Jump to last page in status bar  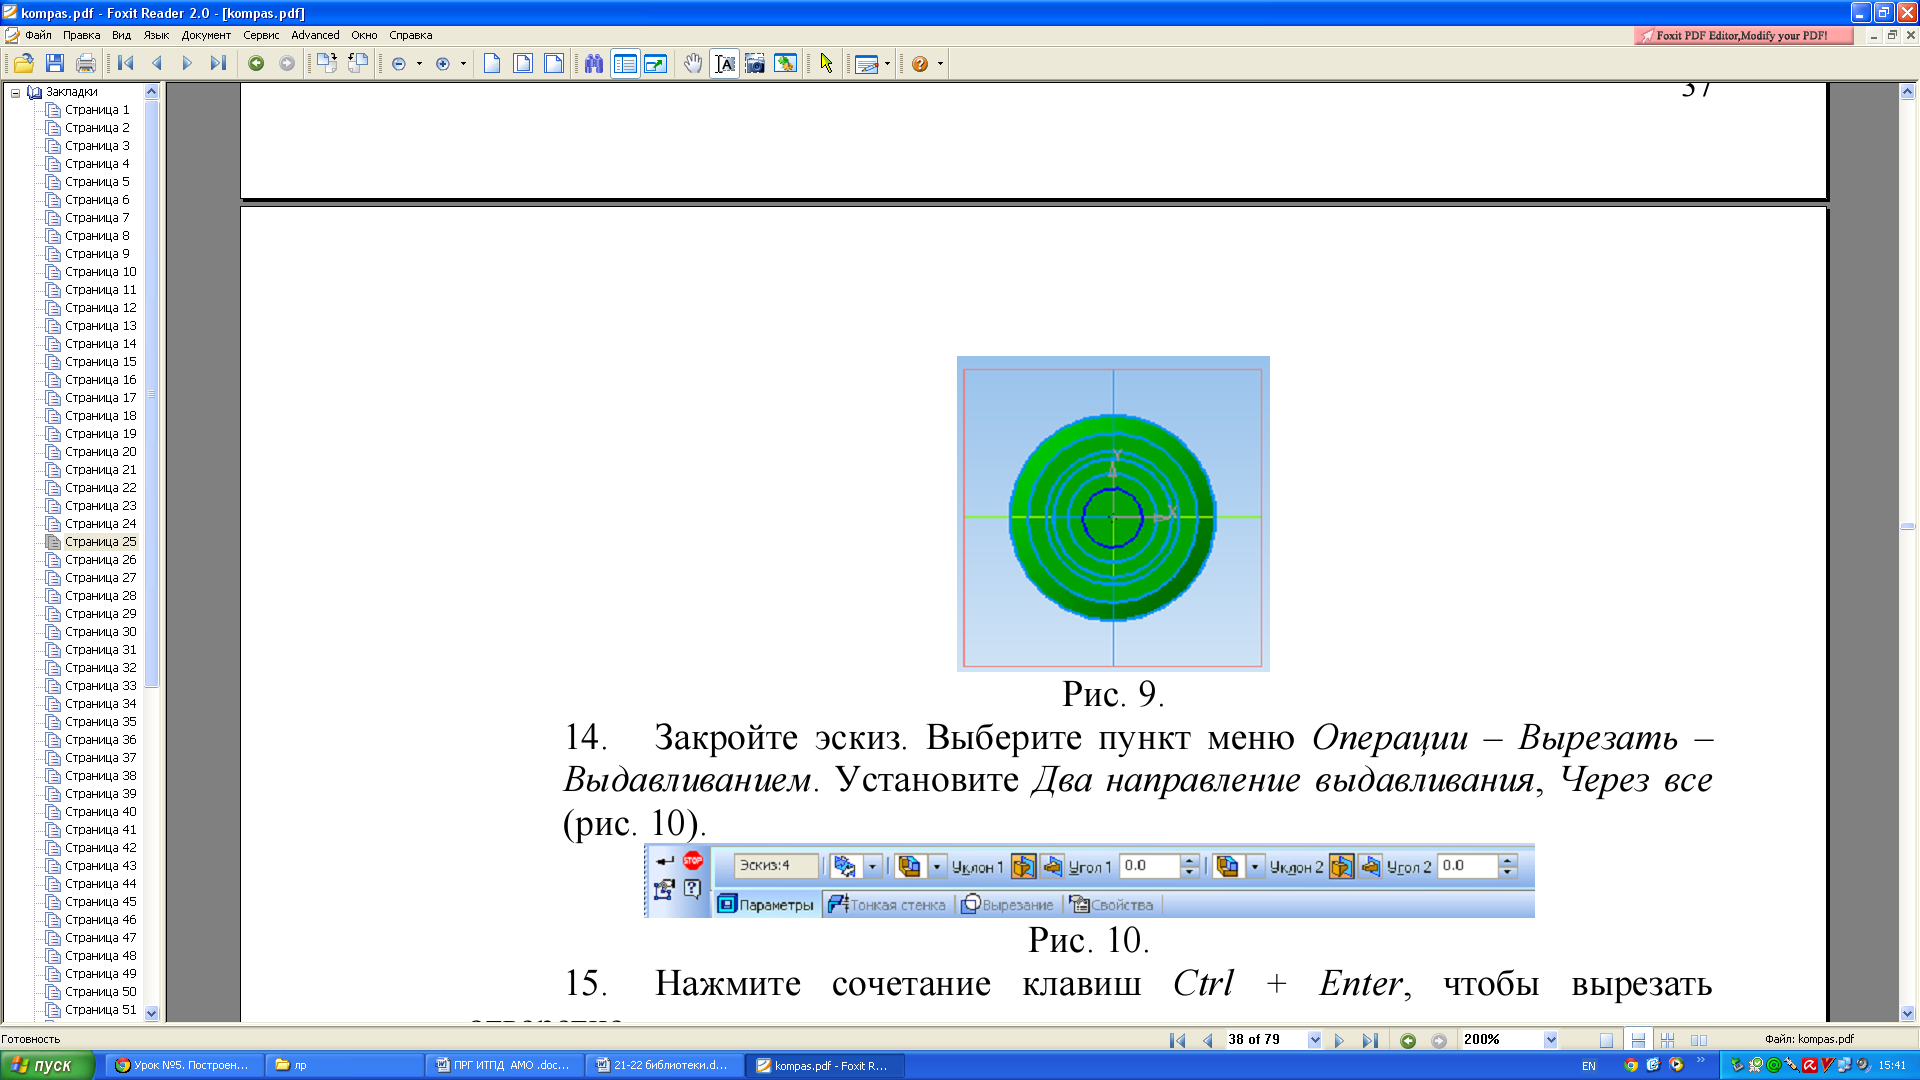[1370, 1040]
